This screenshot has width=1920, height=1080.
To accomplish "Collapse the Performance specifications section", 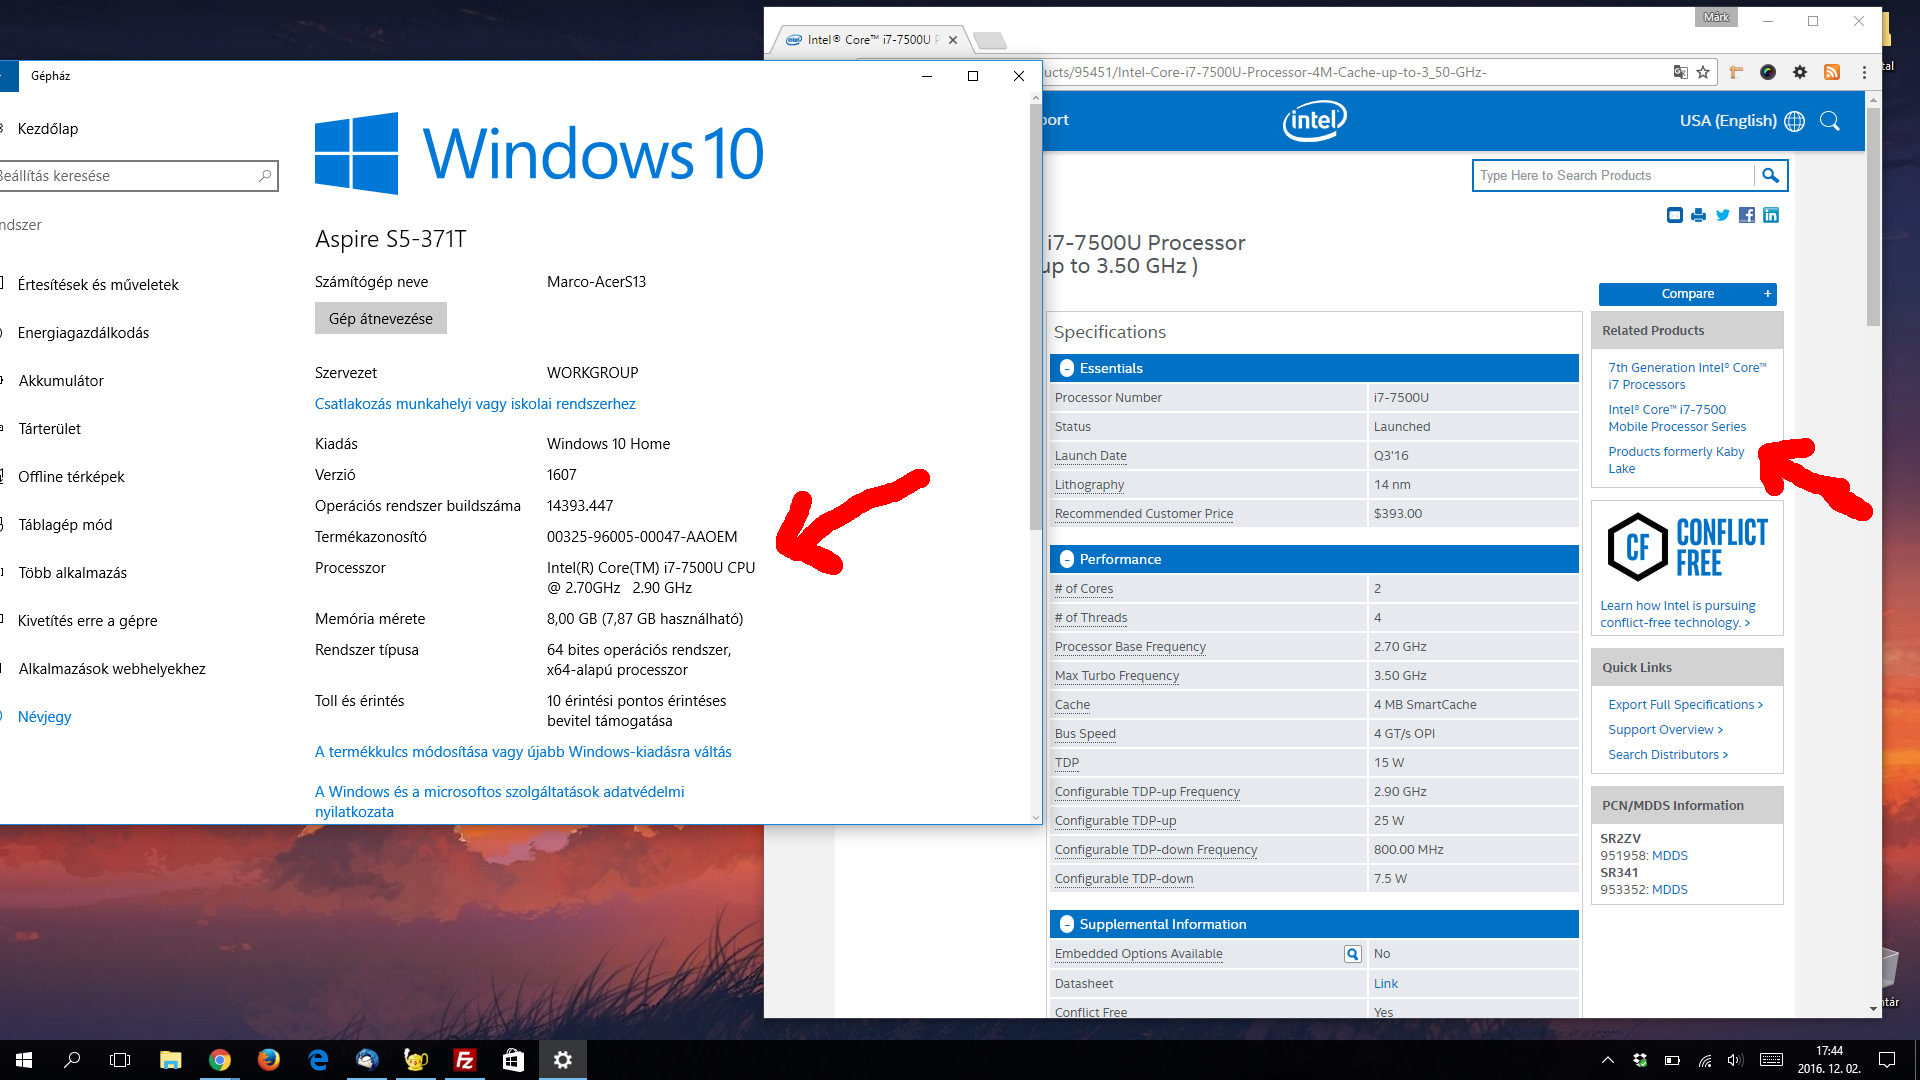I will click(1067, 559).
